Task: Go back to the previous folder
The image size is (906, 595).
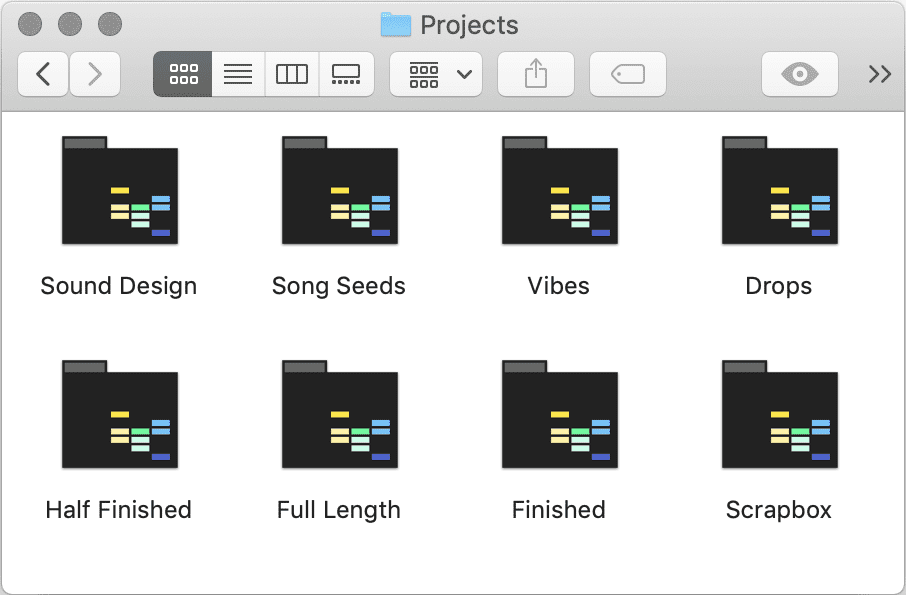Action: tap(43, 74)
